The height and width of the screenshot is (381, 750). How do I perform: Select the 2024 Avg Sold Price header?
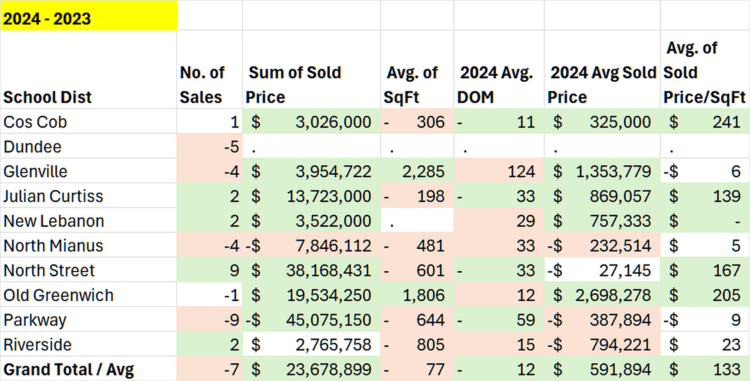602,70
